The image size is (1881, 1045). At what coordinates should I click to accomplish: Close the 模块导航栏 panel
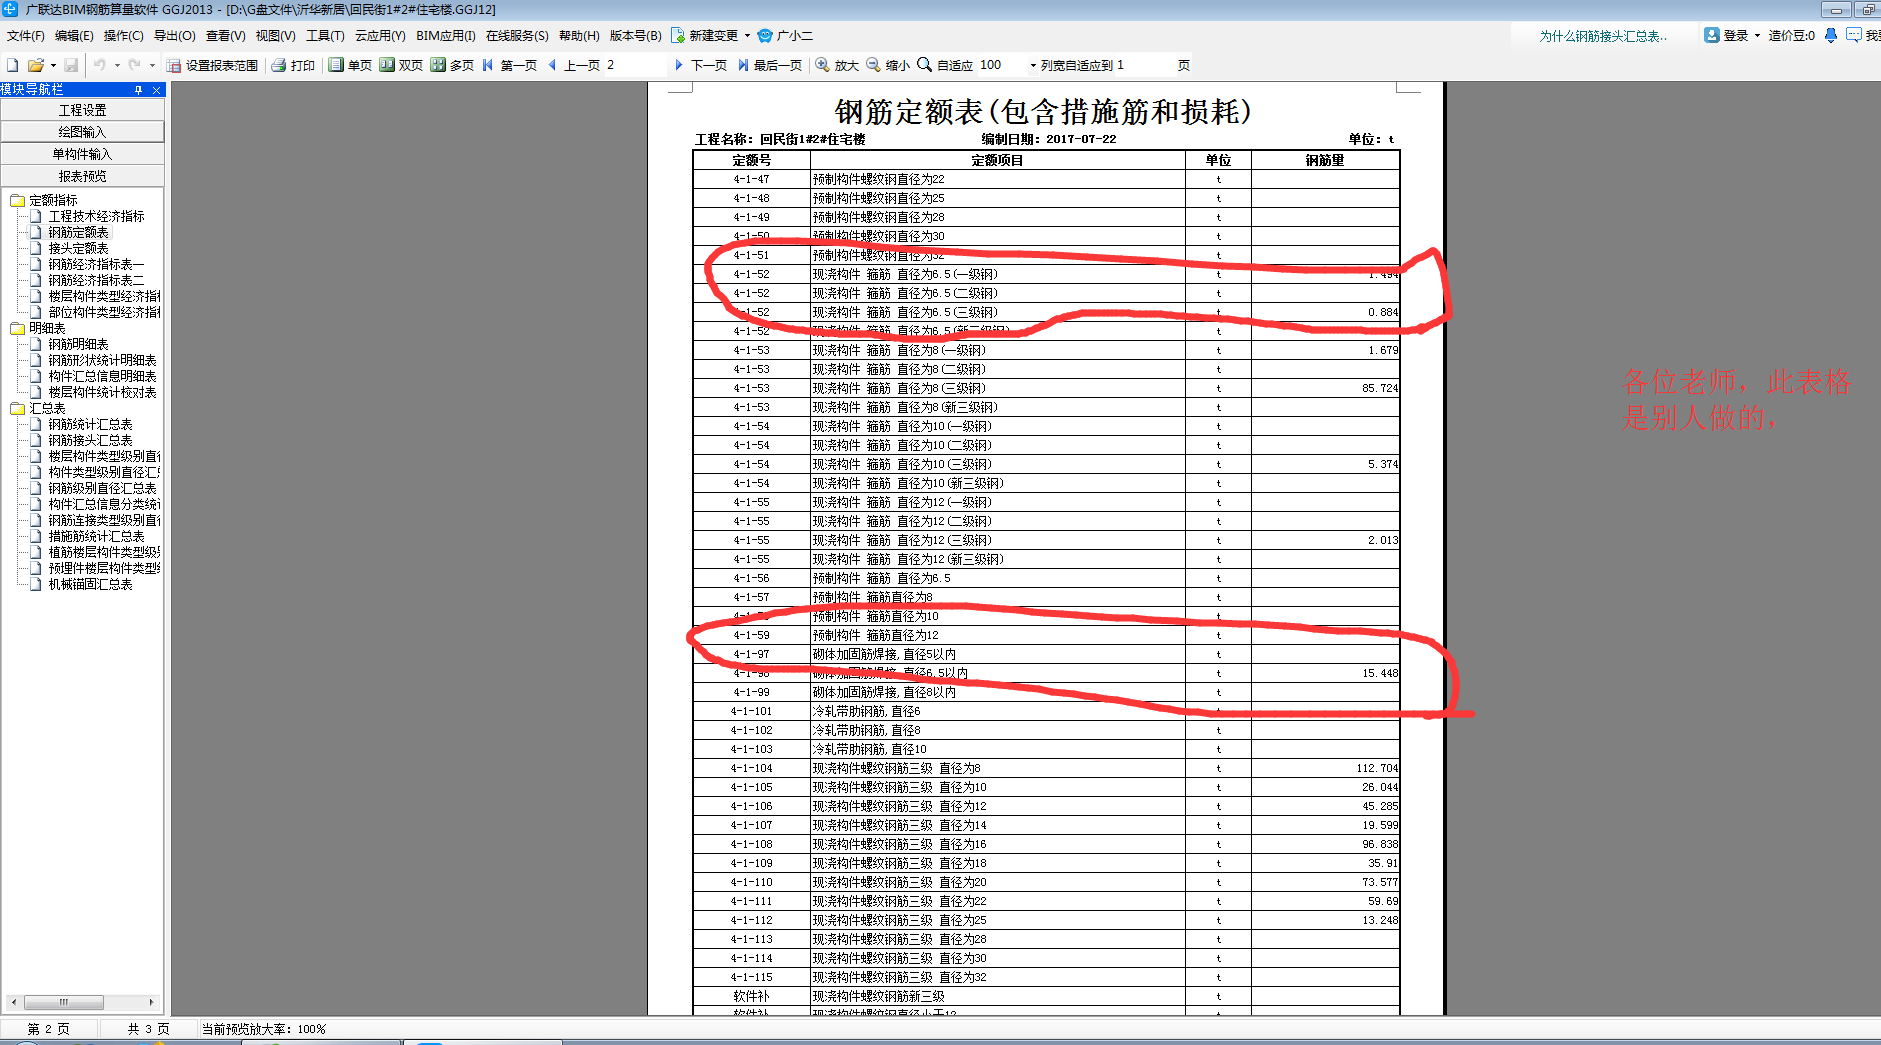coord(156,90)
